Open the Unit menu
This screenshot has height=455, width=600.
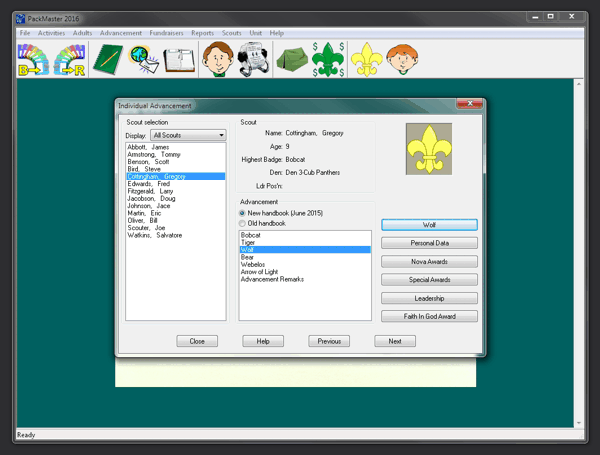click(256, 33)
